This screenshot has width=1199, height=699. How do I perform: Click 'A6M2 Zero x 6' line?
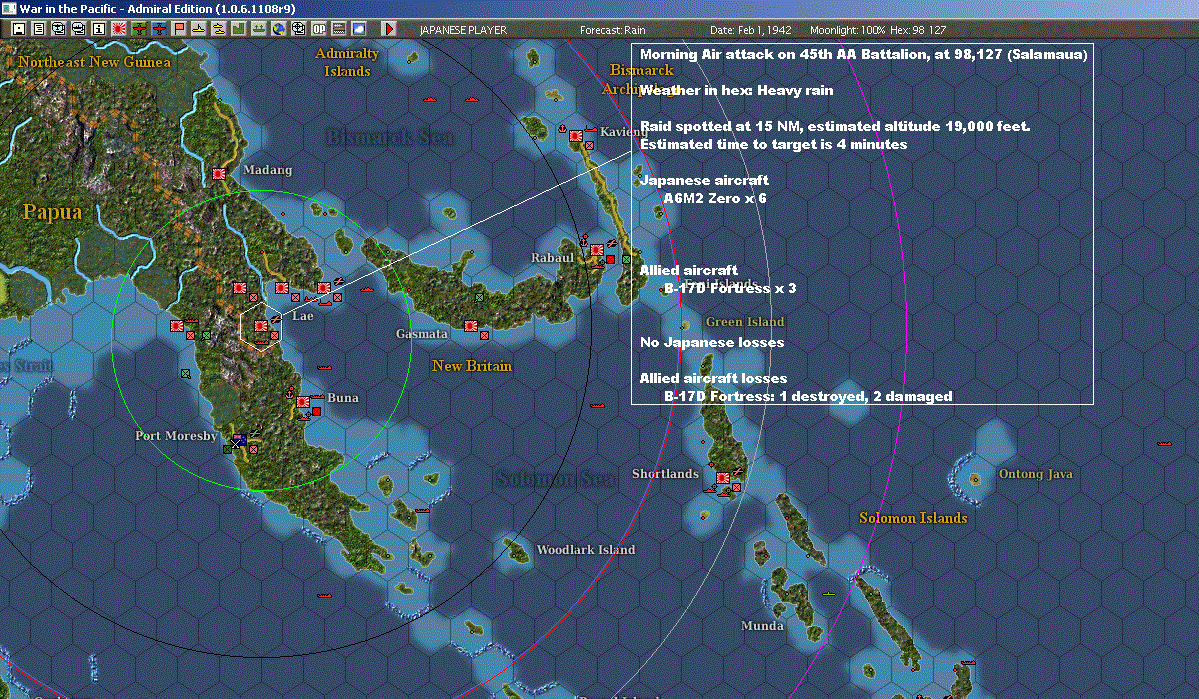click(x=715, y=198)
